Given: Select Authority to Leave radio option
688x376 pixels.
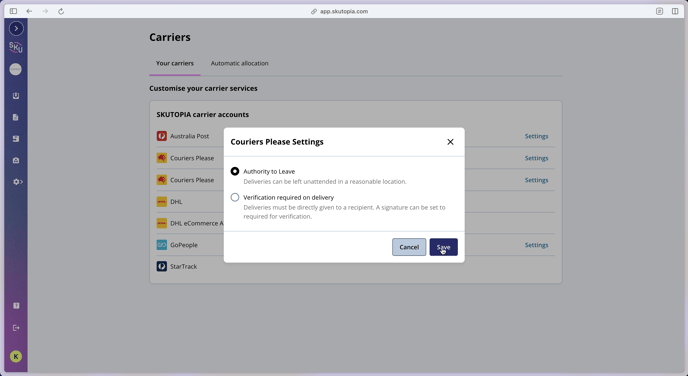Looking at the screenshot, I should click(235, 171).
